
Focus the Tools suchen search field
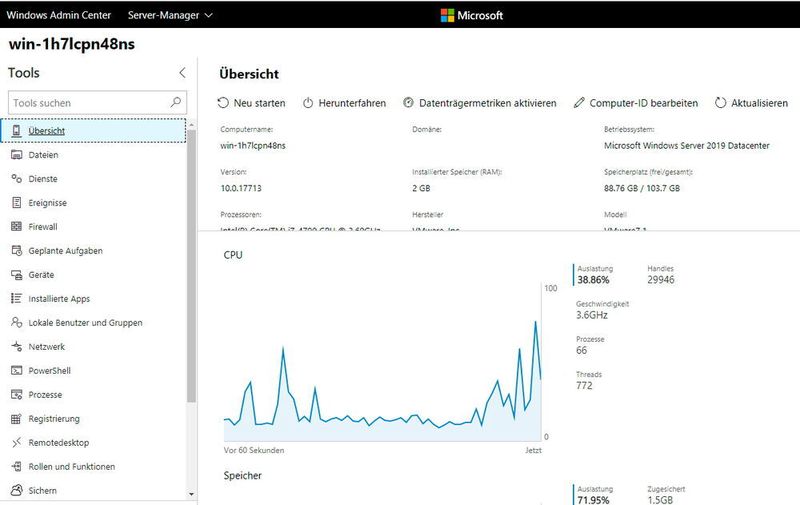[97, 103]
